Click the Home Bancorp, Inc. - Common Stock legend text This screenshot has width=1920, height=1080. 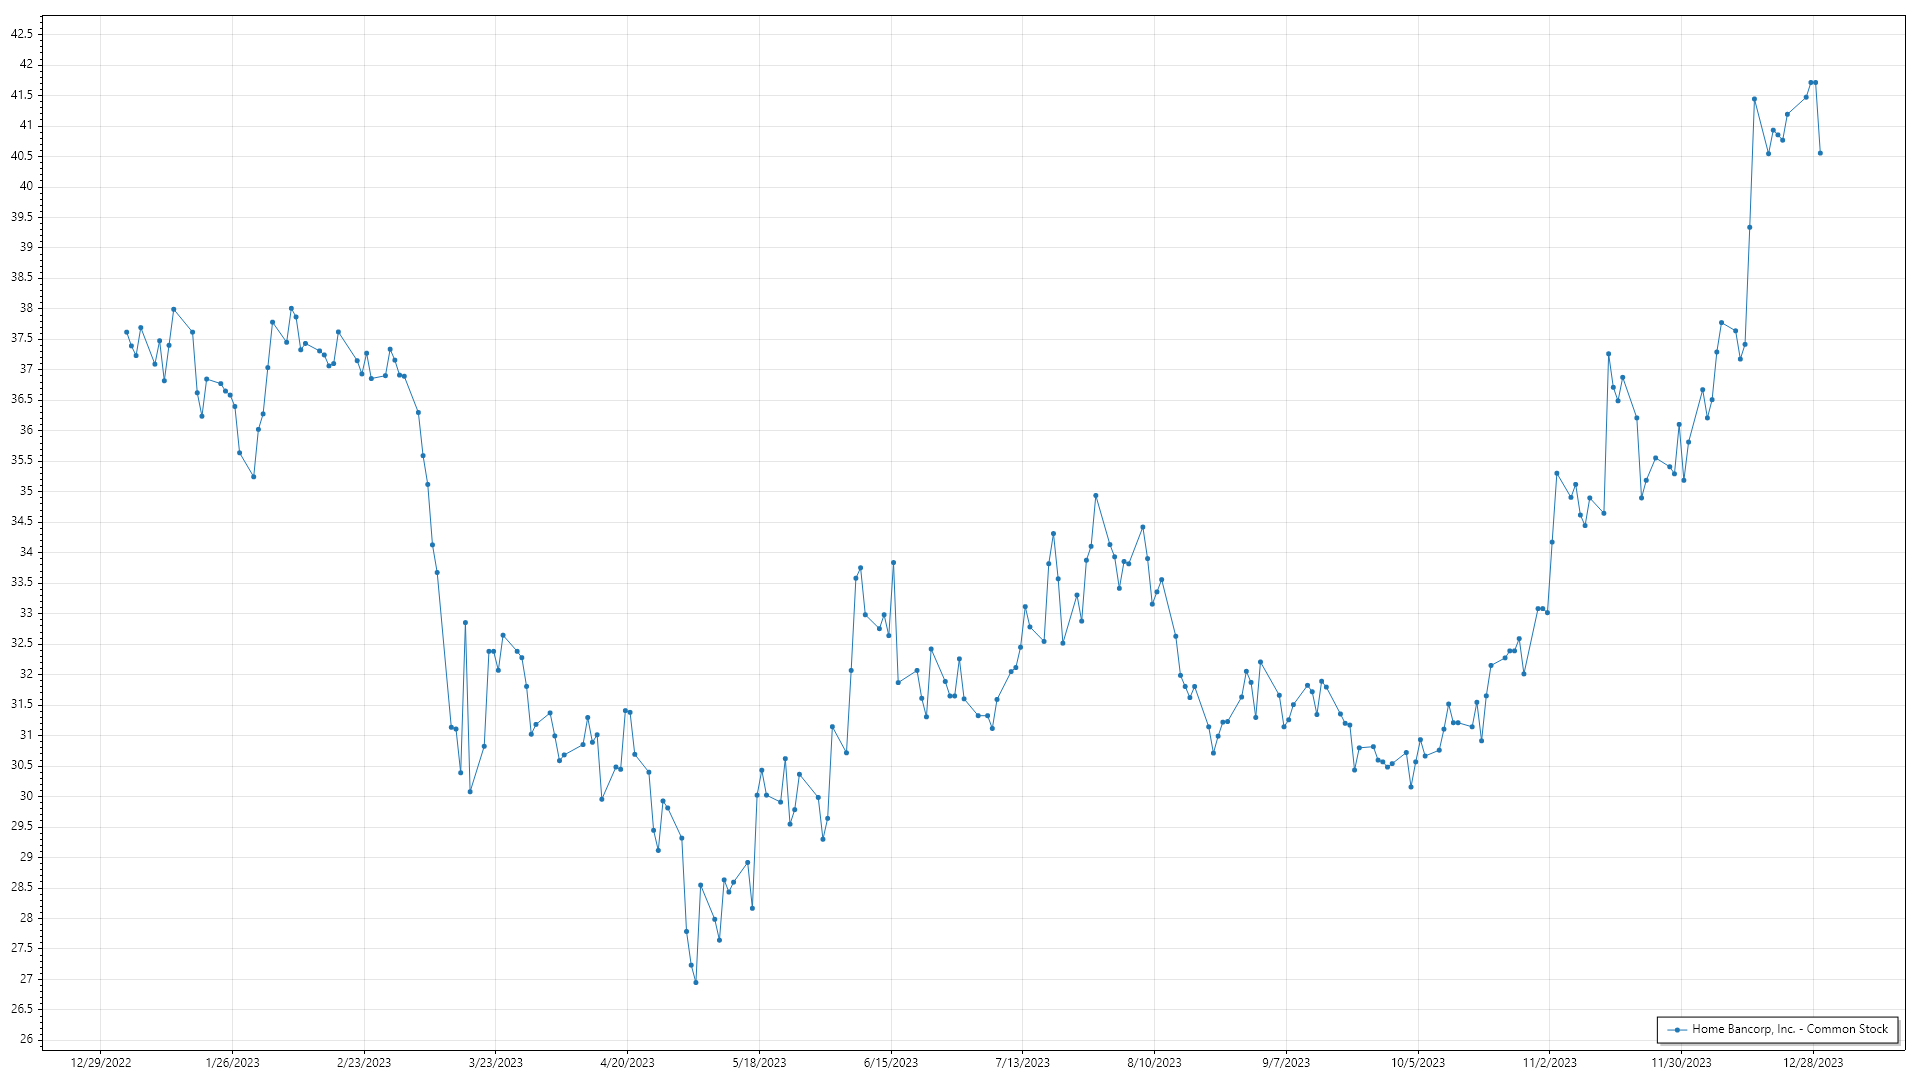1789,1029
